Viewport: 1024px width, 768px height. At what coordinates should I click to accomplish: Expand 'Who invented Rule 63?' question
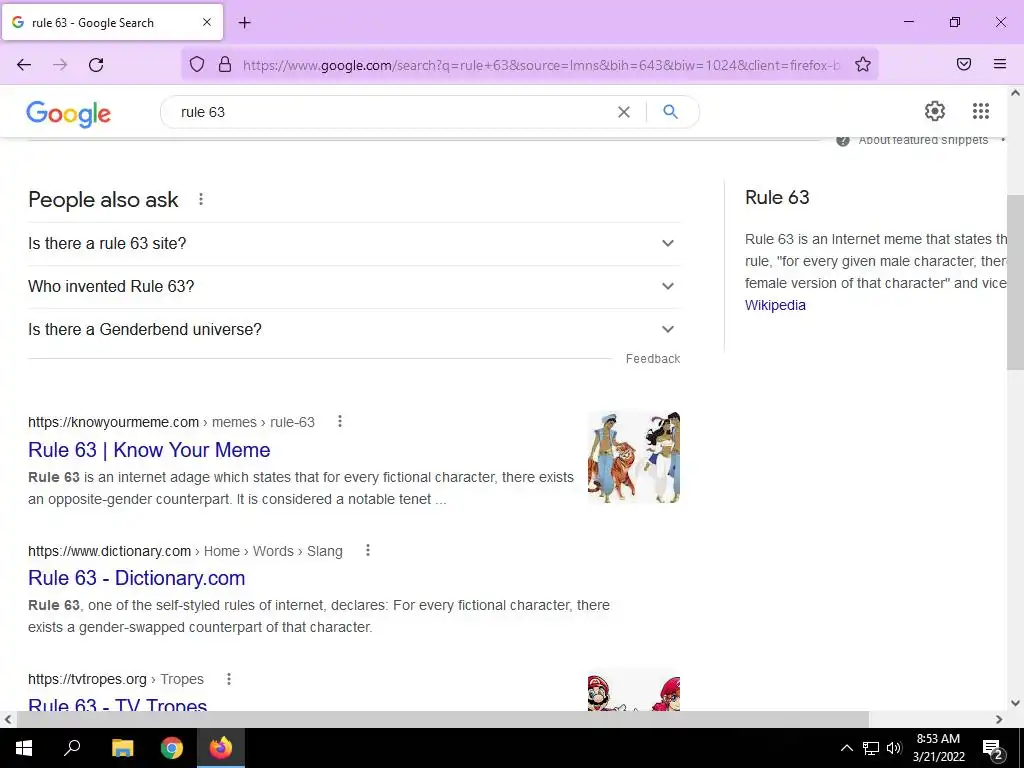354,287
